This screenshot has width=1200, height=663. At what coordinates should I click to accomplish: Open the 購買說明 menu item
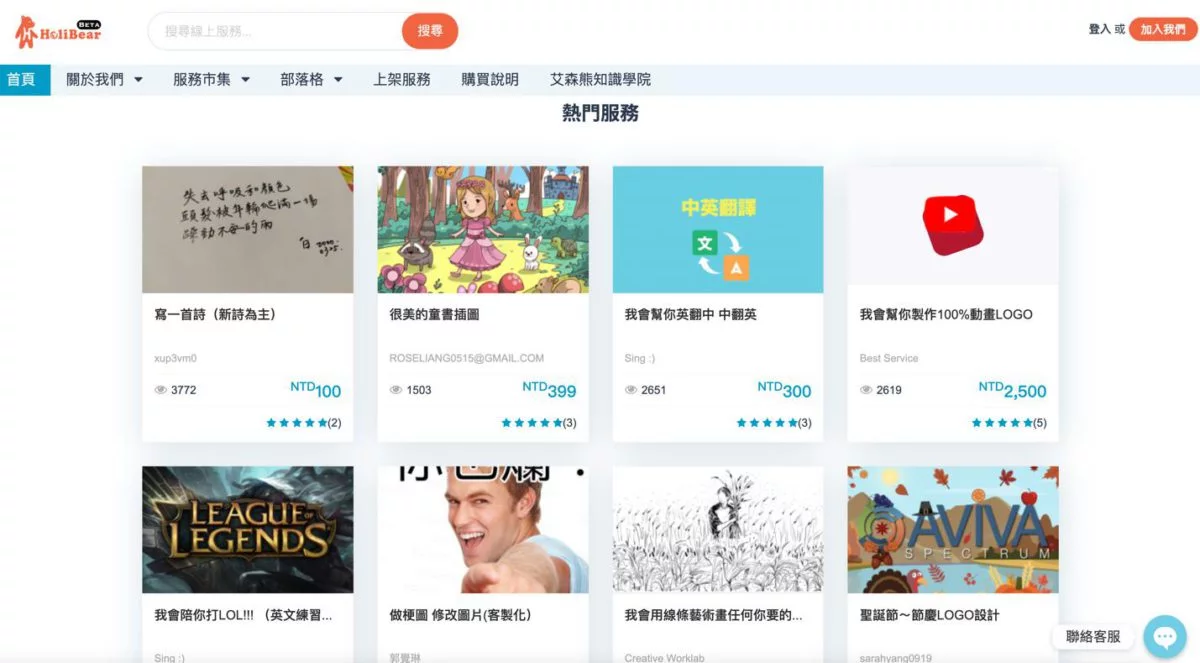pyautogui.click(x=490, y=79)
